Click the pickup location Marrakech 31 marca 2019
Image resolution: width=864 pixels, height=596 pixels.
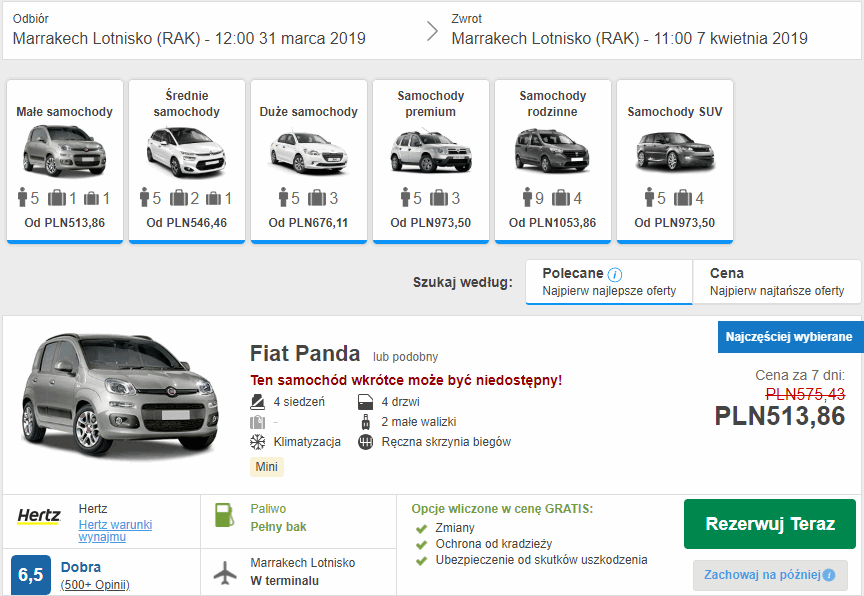(189, 39)
